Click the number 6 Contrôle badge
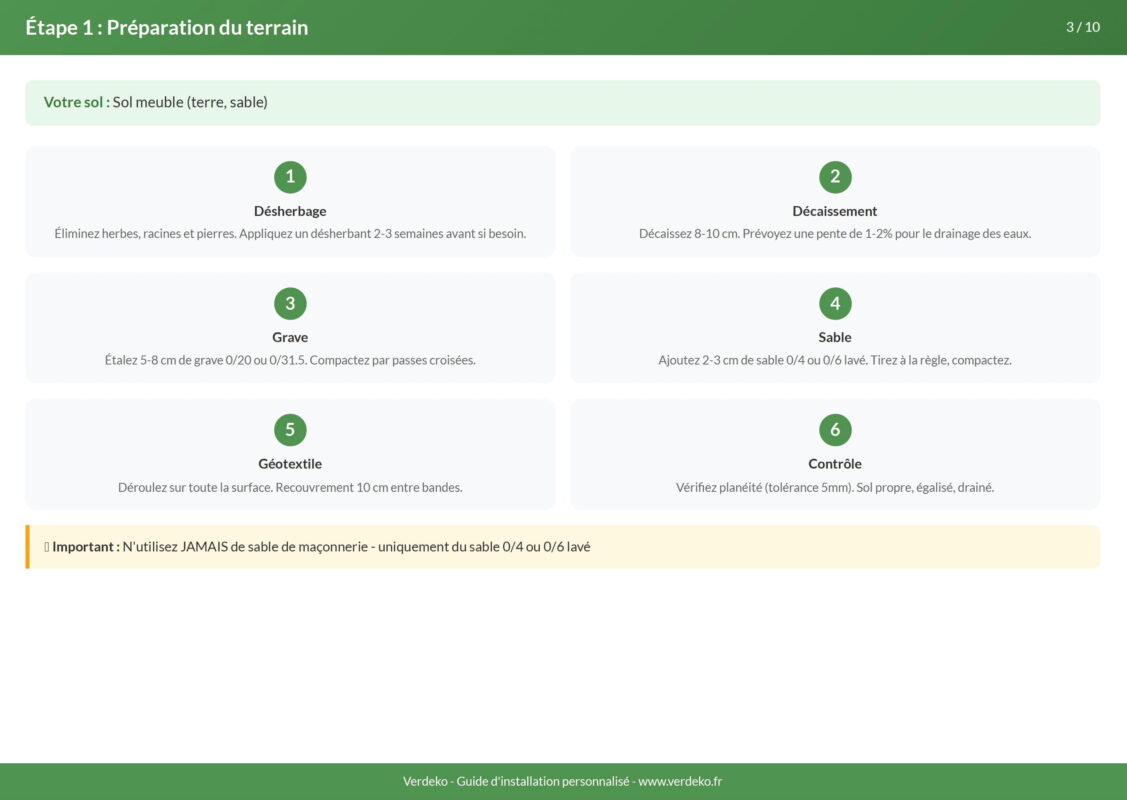The image size is (1127, 800). pos(835,430)
